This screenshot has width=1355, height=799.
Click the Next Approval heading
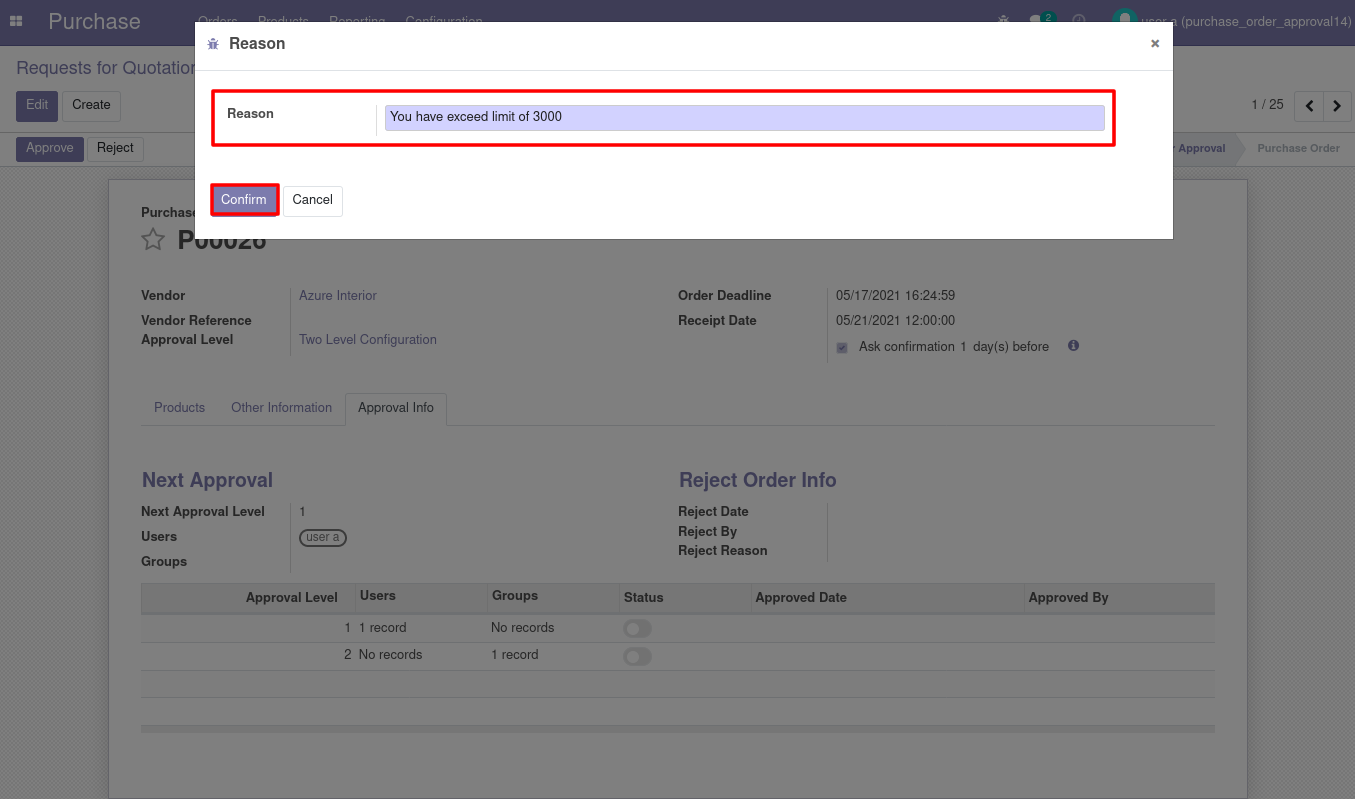[x=207, y=481]
